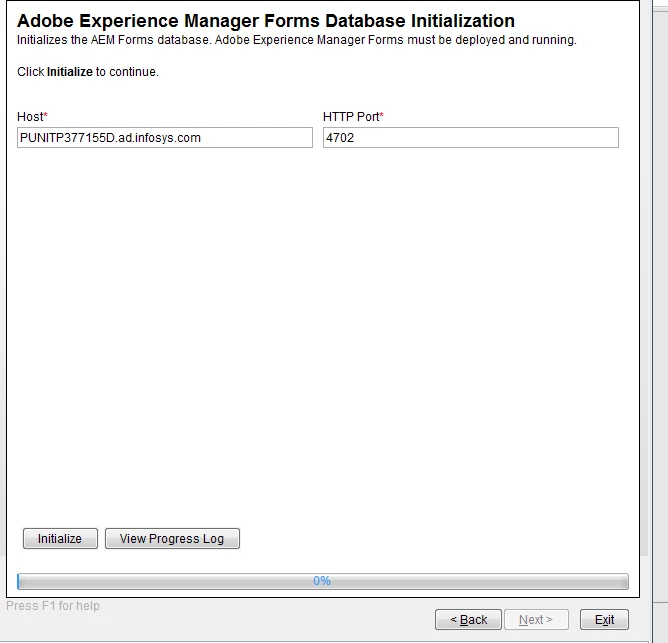This screenshot has height=643, width=668.
Task: Click the HTTP Port label
Action: point(353,117)
